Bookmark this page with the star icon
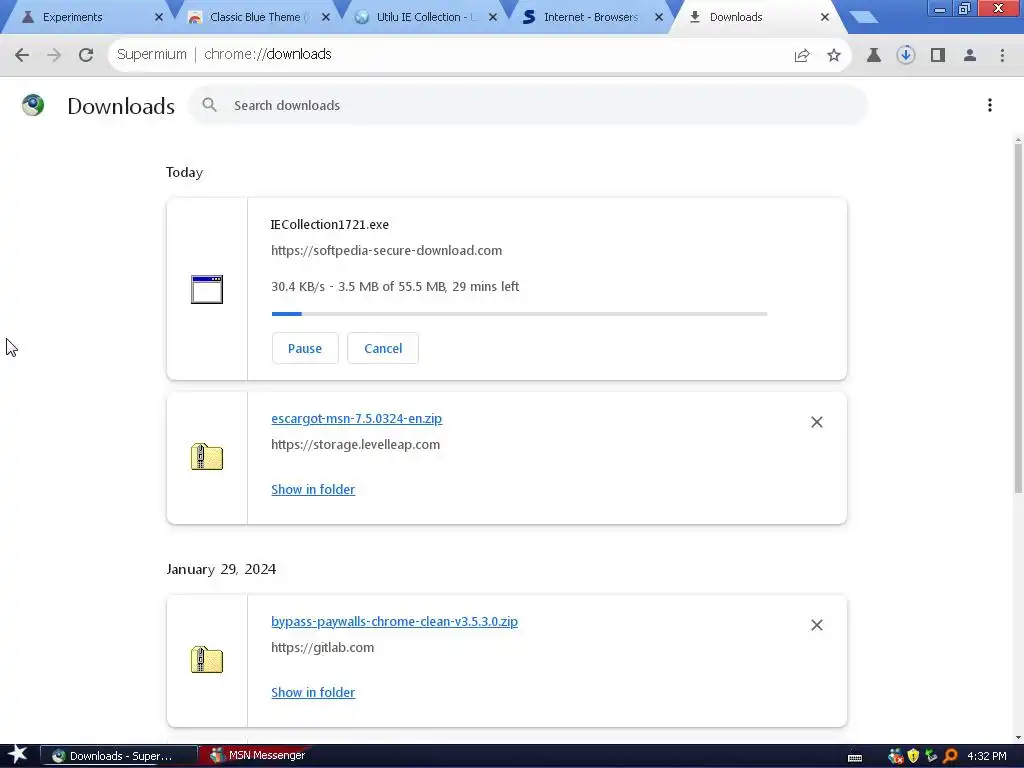This screenshot has width=1024, height=768. click(834, 56)
